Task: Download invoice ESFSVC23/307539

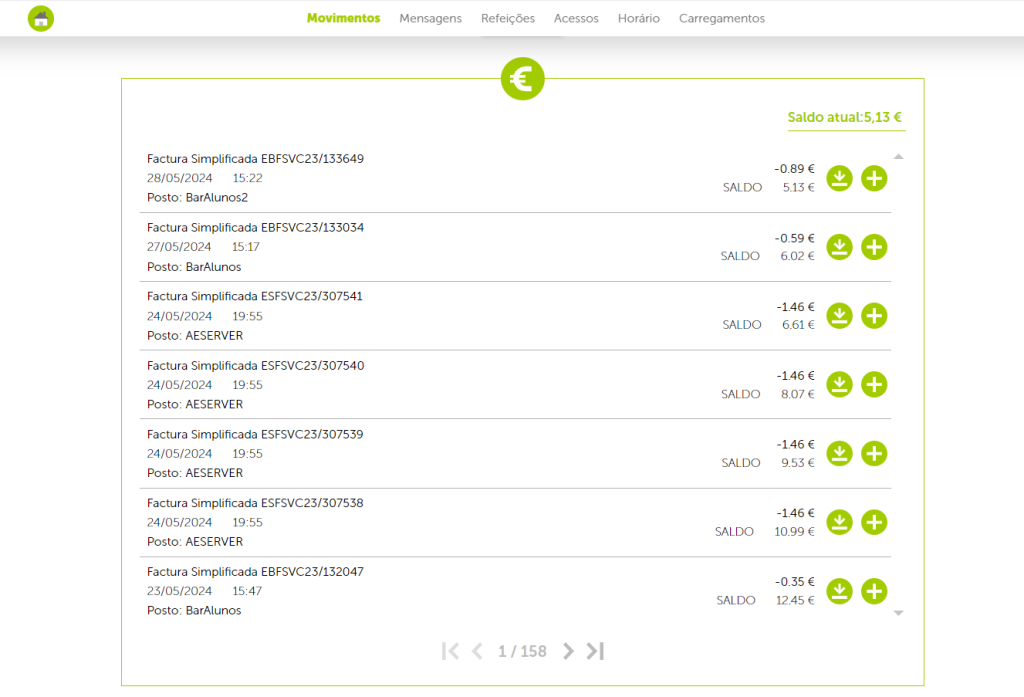Action: coord(840,454)
